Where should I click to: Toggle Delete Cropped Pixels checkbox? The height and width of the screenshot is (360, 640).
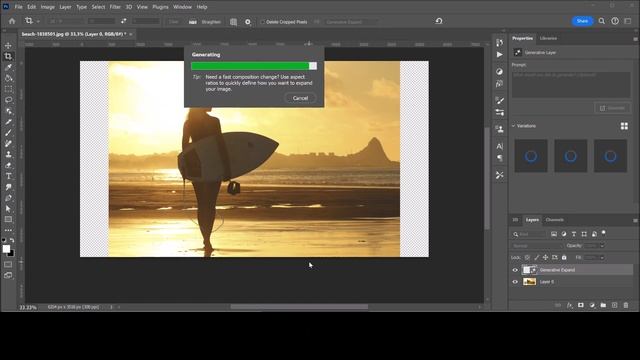(262, 22)
